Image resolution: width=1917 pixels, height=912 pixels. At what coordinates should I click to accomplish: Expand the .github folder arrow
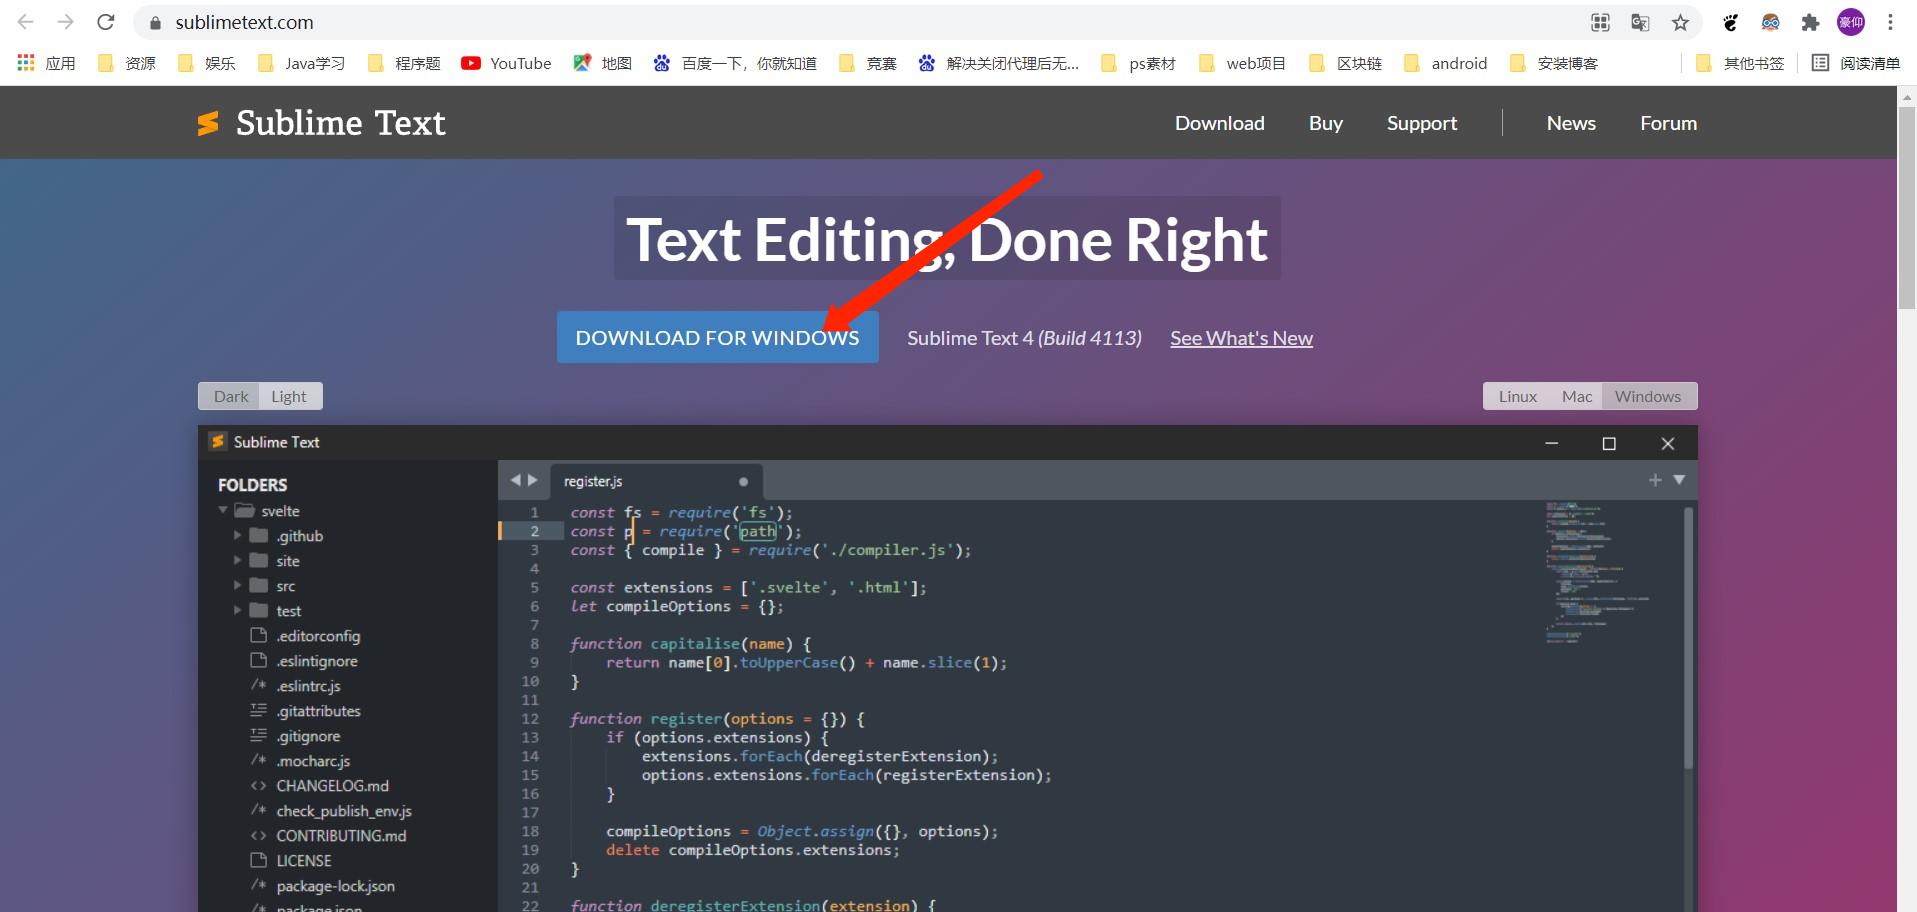pyautogui.click(x=238, y=535)
